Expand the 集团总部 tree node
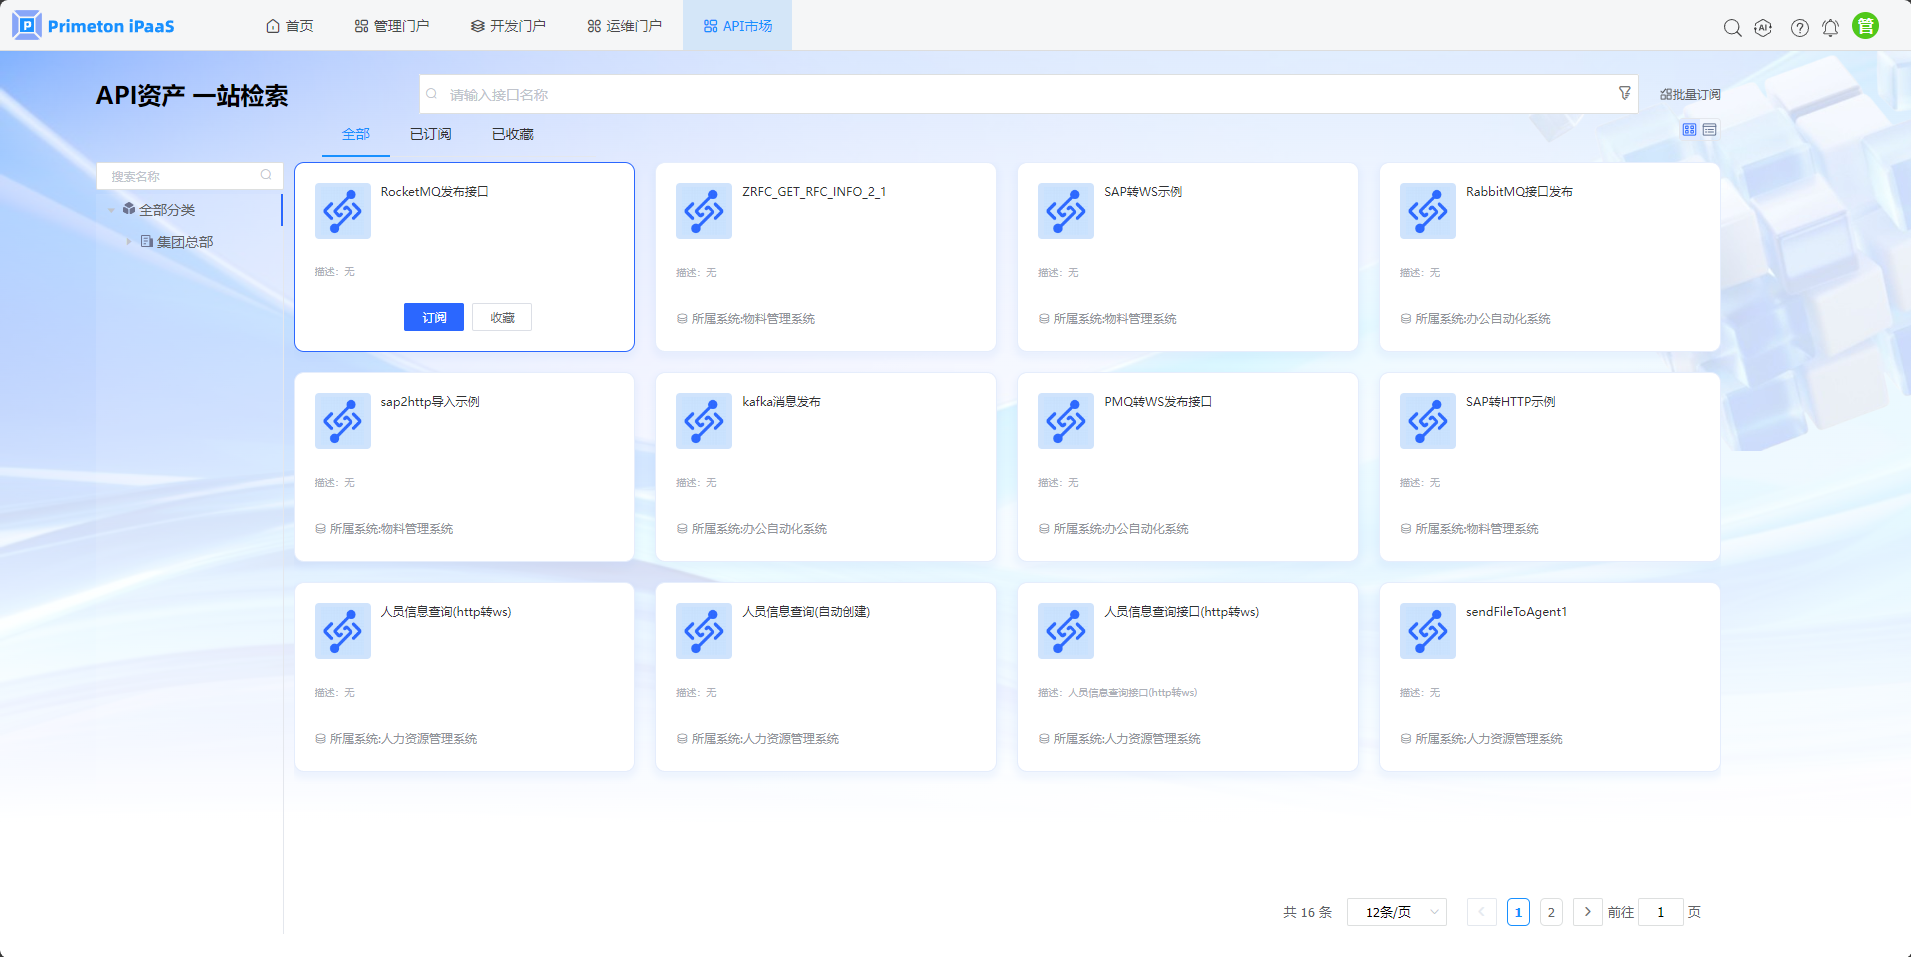Viewport: 1911px width, 957px height. 129,242
